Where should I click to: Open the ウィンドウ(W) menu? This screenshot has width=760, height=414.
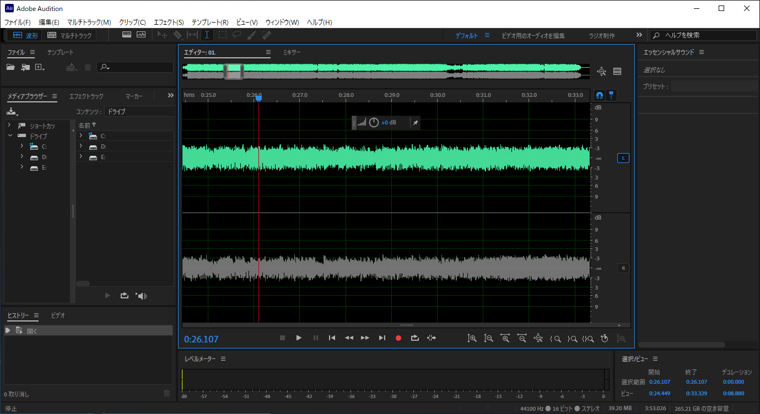[x=282, y=22]
